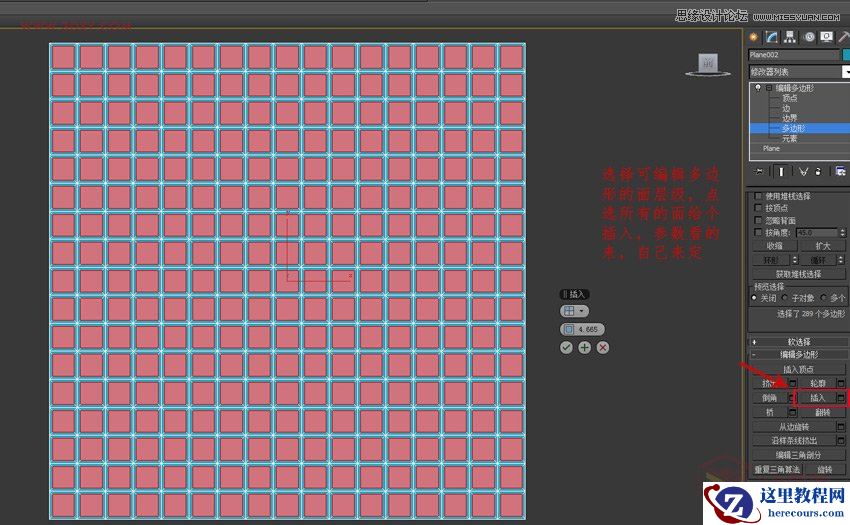The width and height of the screenshot is (850, 525).
Task: Open settings box next to 从边旋转
Action: (841, 427)
